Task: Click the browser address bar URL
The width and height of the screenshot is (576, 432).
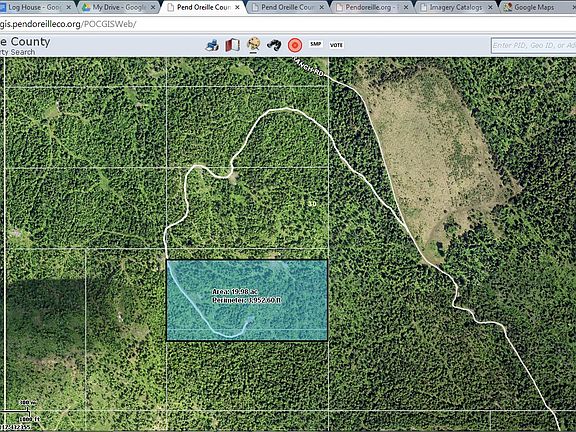Action: (x=68, y=24)
